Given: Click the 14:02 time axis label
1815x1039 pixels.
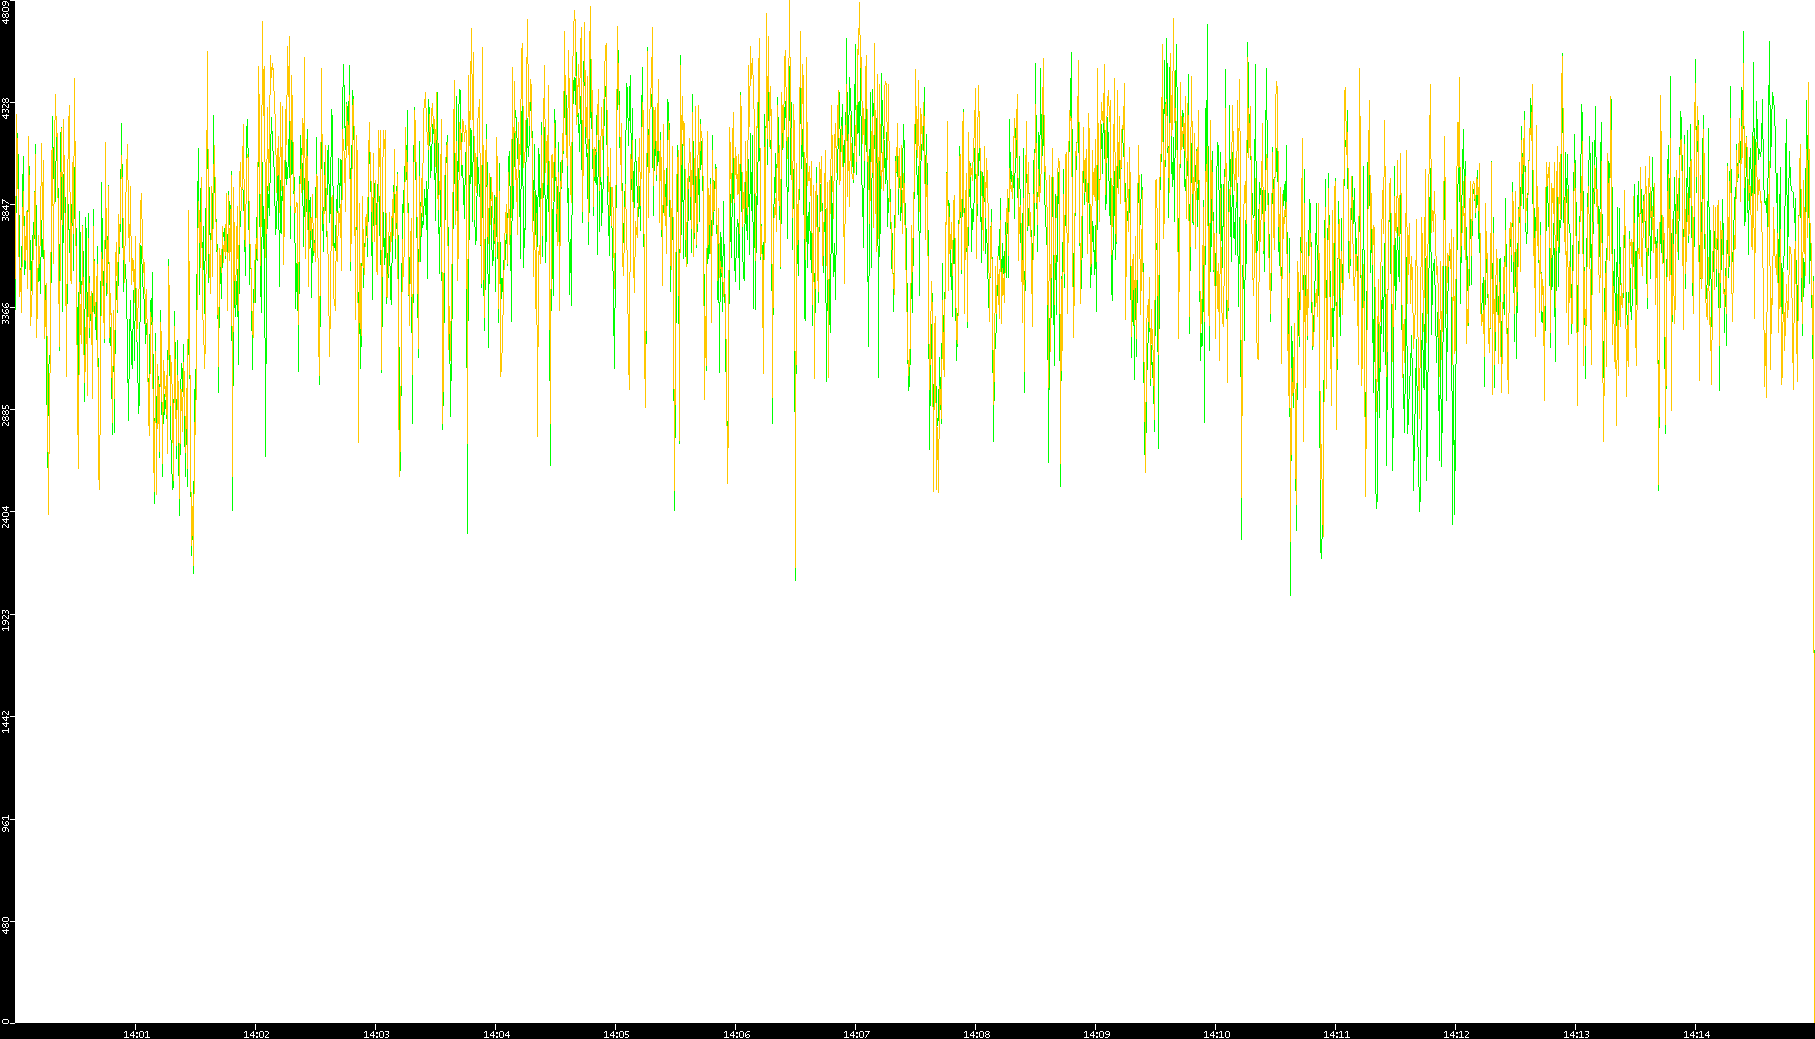Looking at the screenshot, I should [256, 1034].
